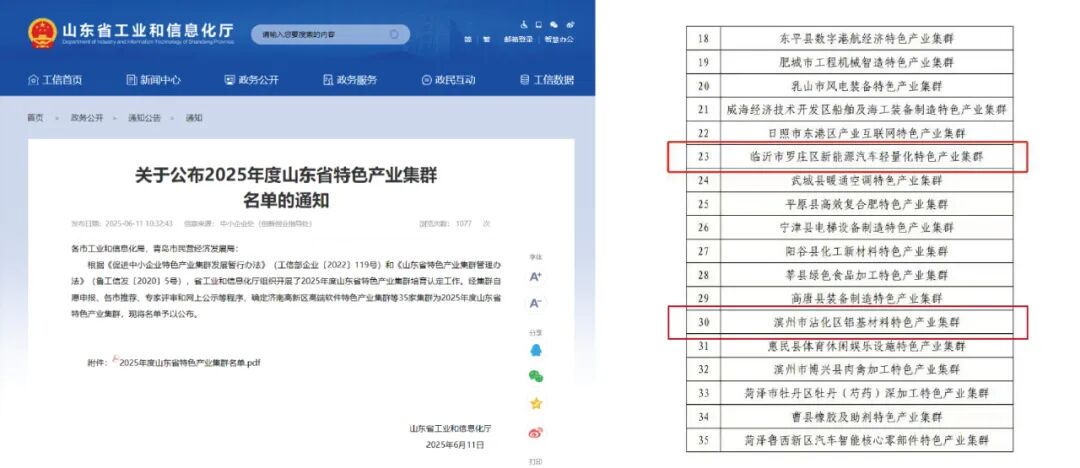
Task: Select row 27 阳谷县化工新材料特色产业集群
Action: point(849,252)
